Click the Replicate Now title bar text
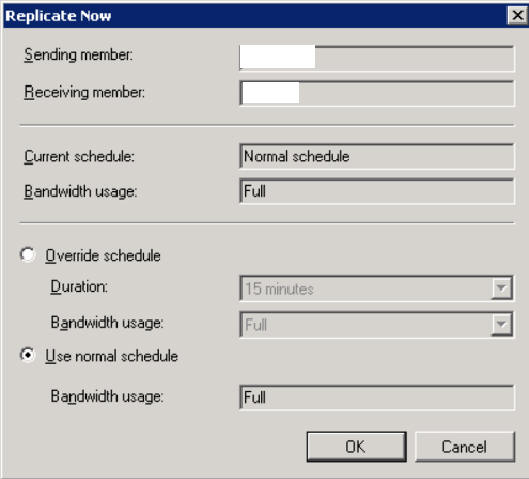This screenshot has width=529, height=479. coord(58,16)
